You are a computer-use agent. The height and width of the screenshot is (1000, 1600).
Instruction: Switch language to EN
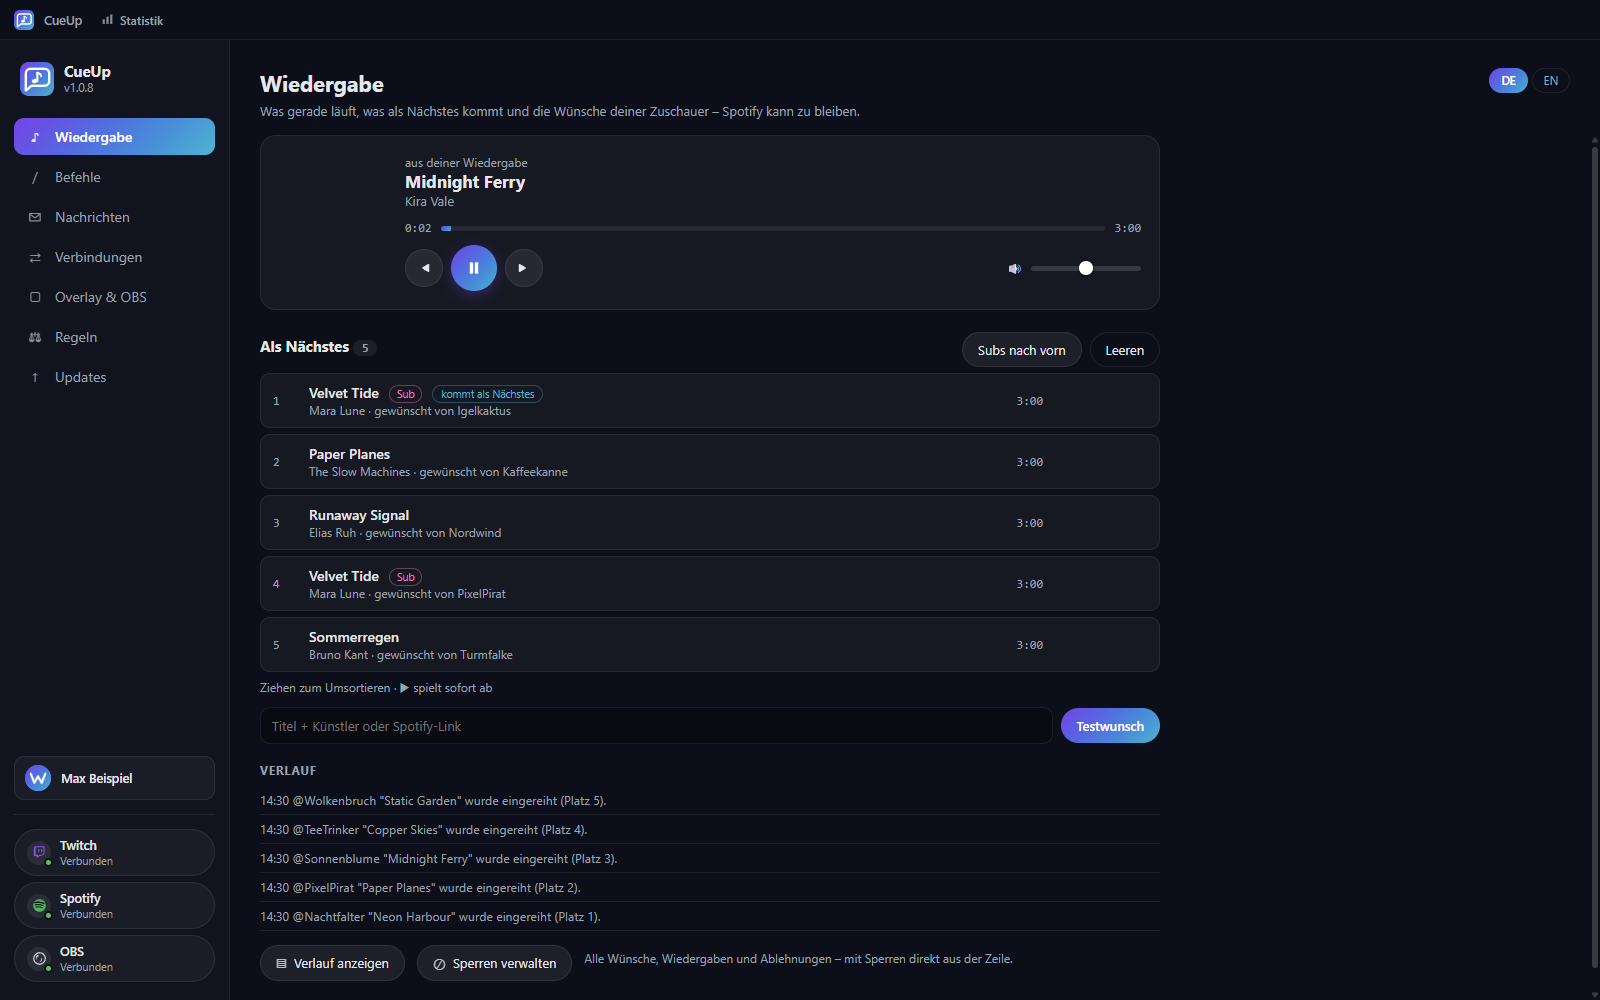tap(1551, 81)
